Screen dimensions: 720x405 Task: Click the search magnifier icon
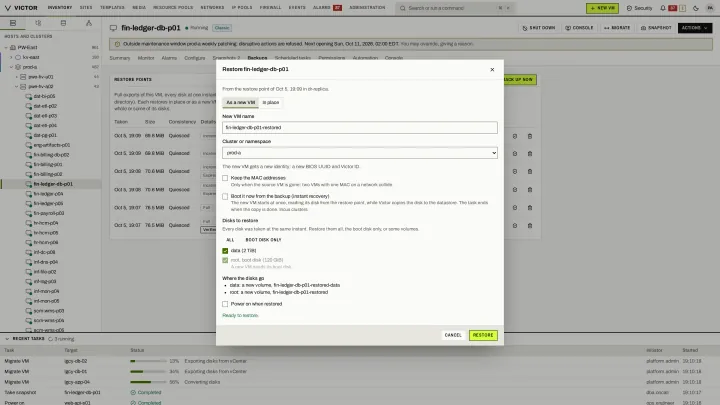pos(403,8)
